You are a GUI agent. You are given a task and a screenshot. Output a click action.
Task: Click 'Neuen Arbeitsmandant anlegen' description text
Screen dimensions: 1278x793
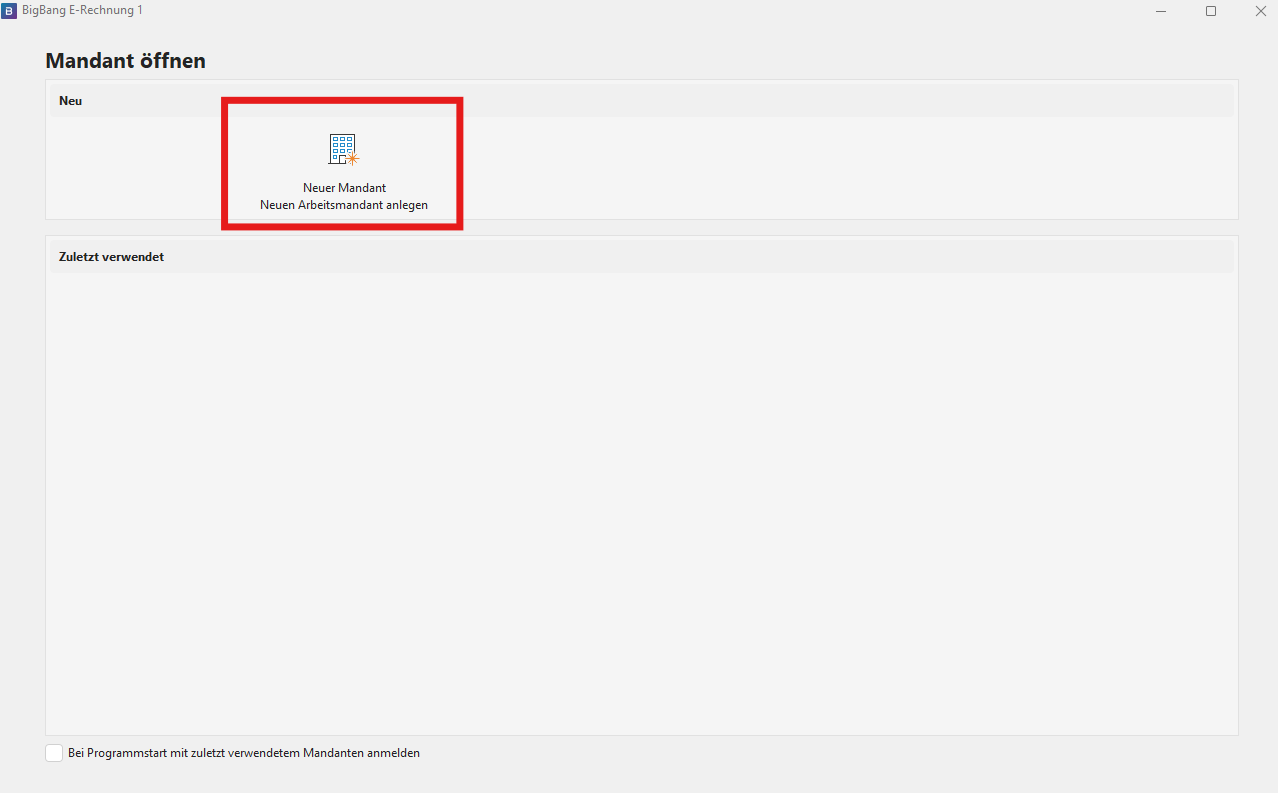coord(344,205)
